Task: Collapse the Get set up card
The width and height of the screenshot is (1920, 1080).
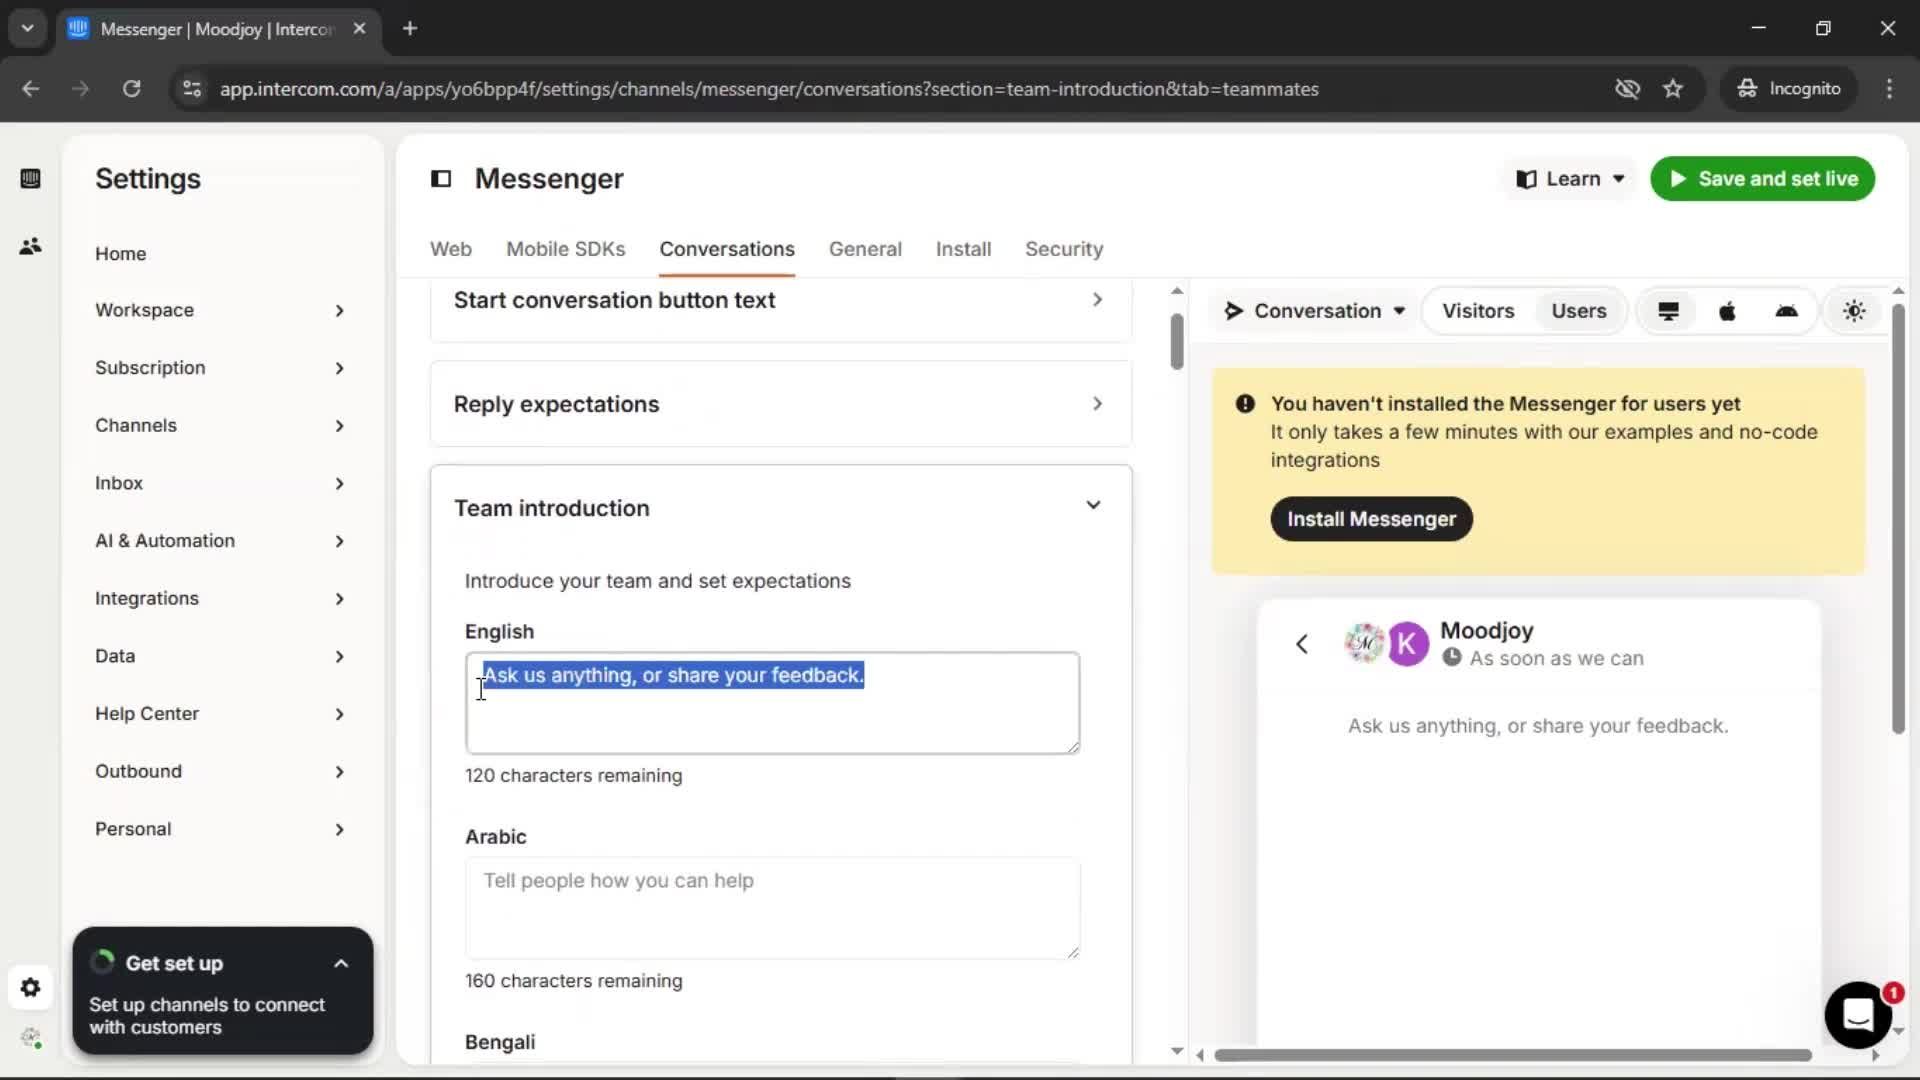Action: pos(341,964)
